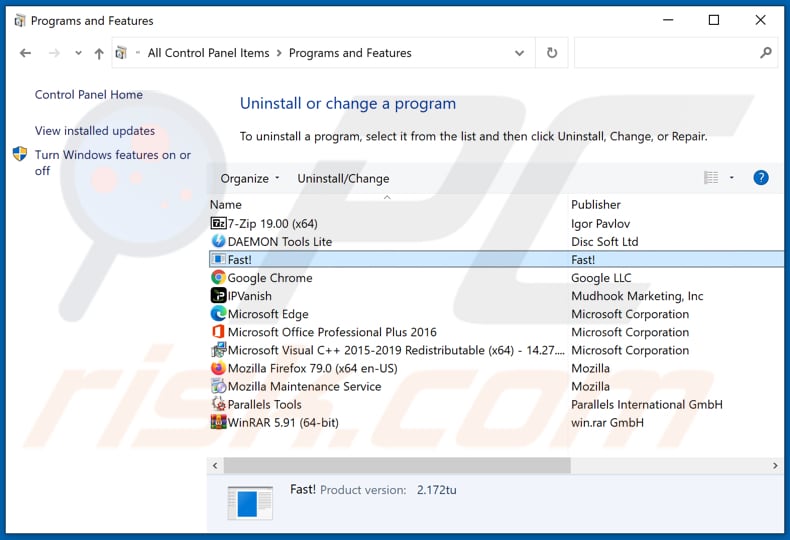This screenshot has width=790, height=540.
Task: Click the Control Panel search box
Action: pos(665,53)
